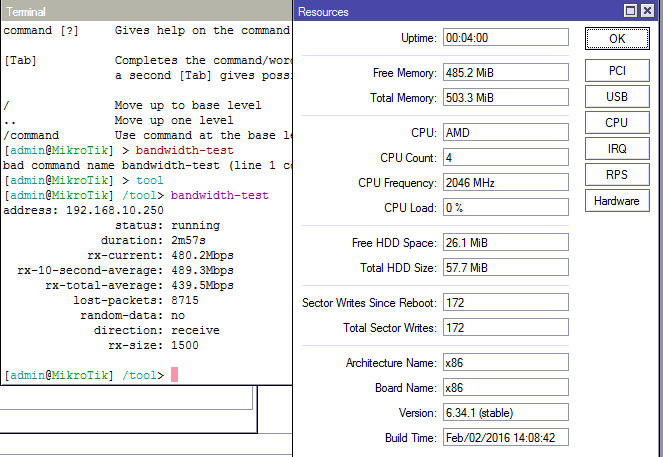Open the PCI device list

click(x=617, y=71)
